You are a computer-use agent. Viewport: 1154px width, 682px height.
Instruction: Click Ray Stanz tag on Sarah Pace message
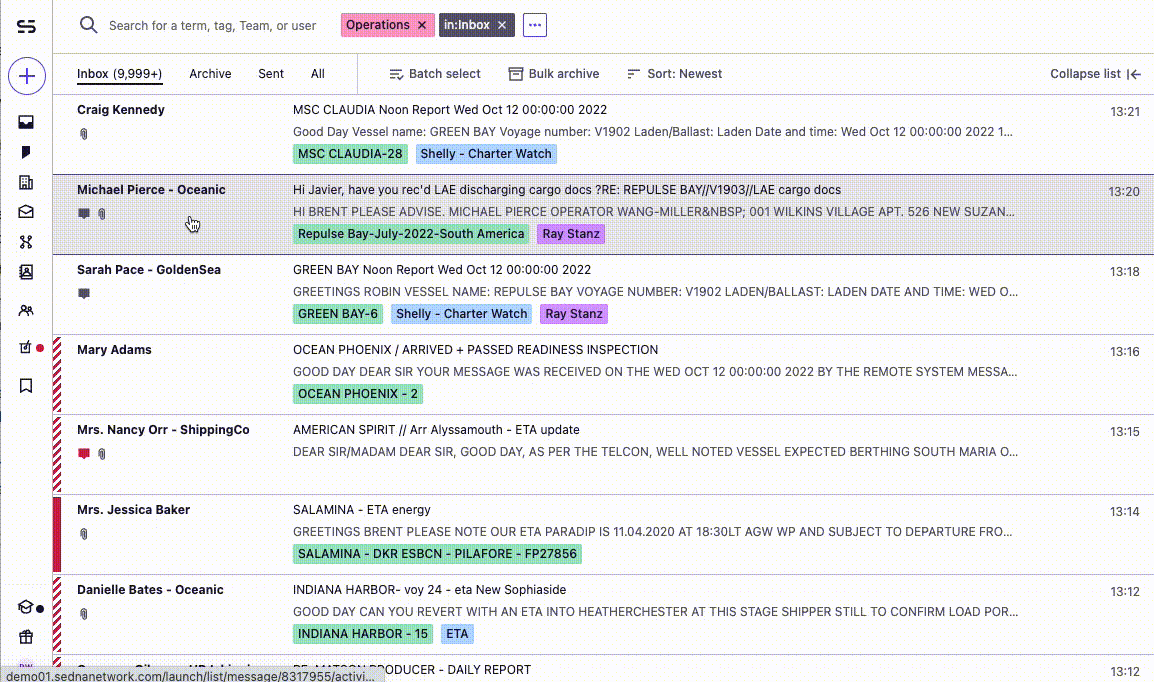(574, 314)
